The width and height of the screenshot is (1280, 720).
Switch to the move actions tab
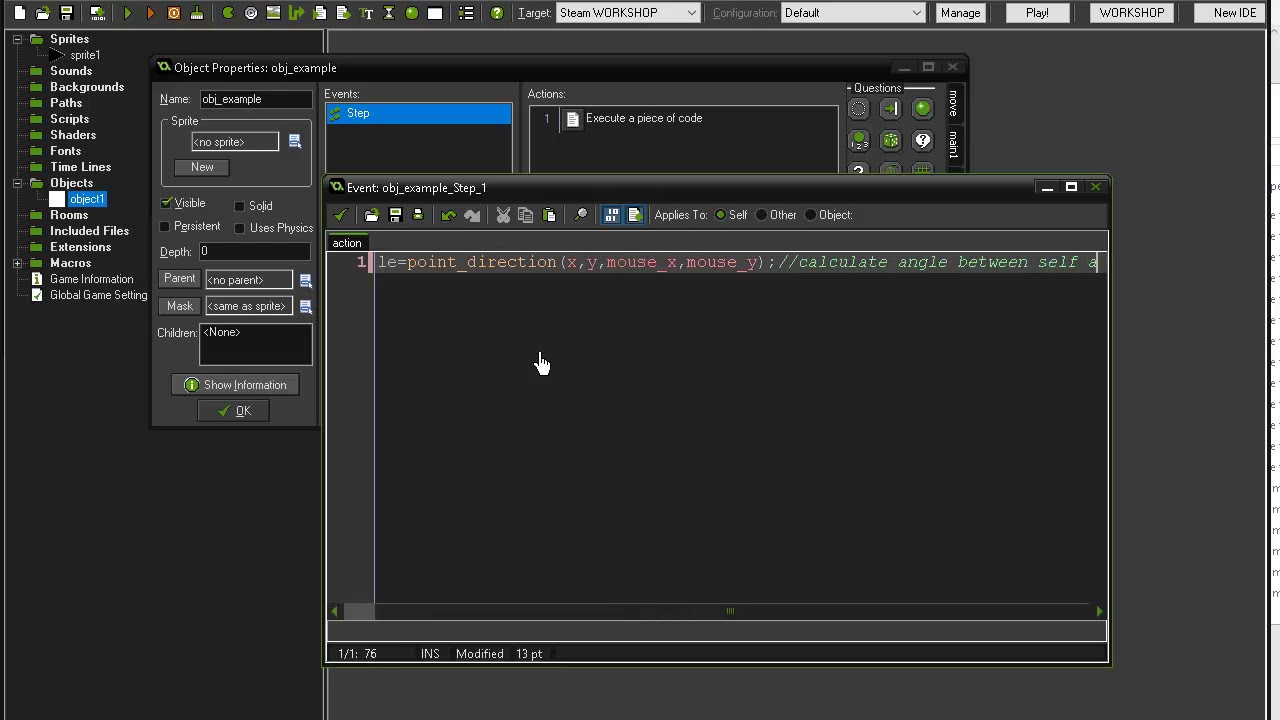pos(953,103)
